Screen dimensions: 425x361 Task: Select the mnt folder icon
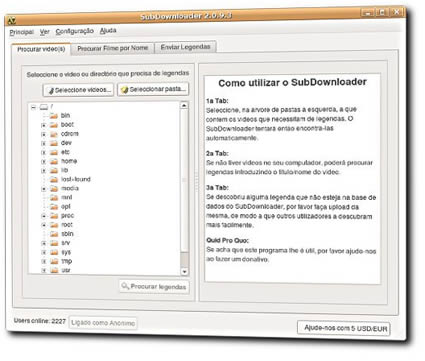tap(54, 198)
